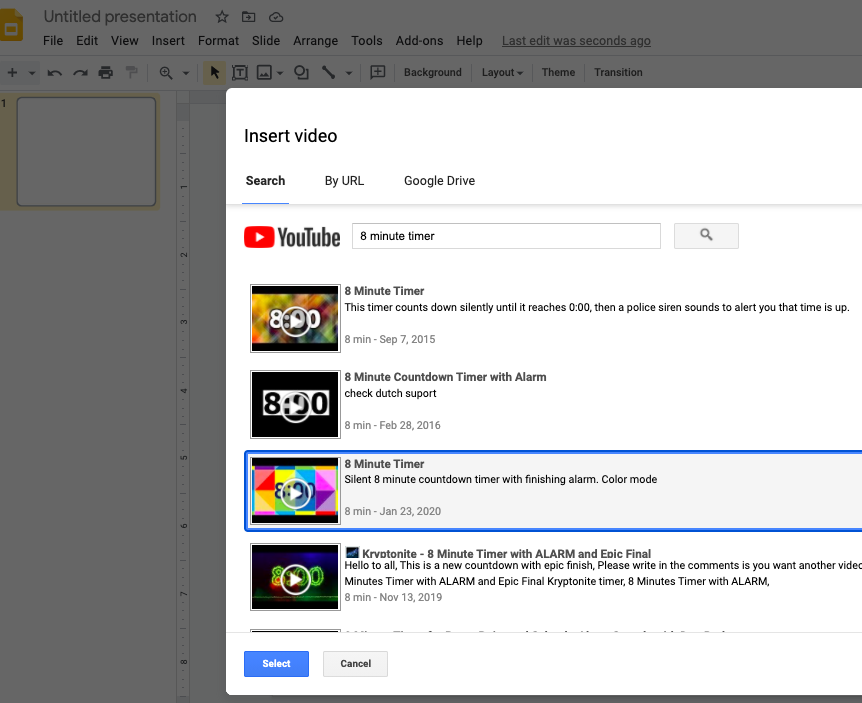Click the blue Select button

point(277,663)
